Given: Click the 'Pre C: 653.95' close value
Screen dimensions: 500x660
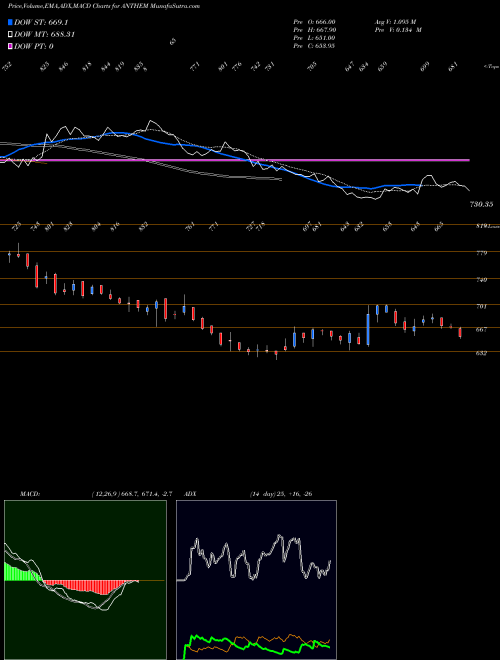Looking at the screenshot, I should coord(314,46).
